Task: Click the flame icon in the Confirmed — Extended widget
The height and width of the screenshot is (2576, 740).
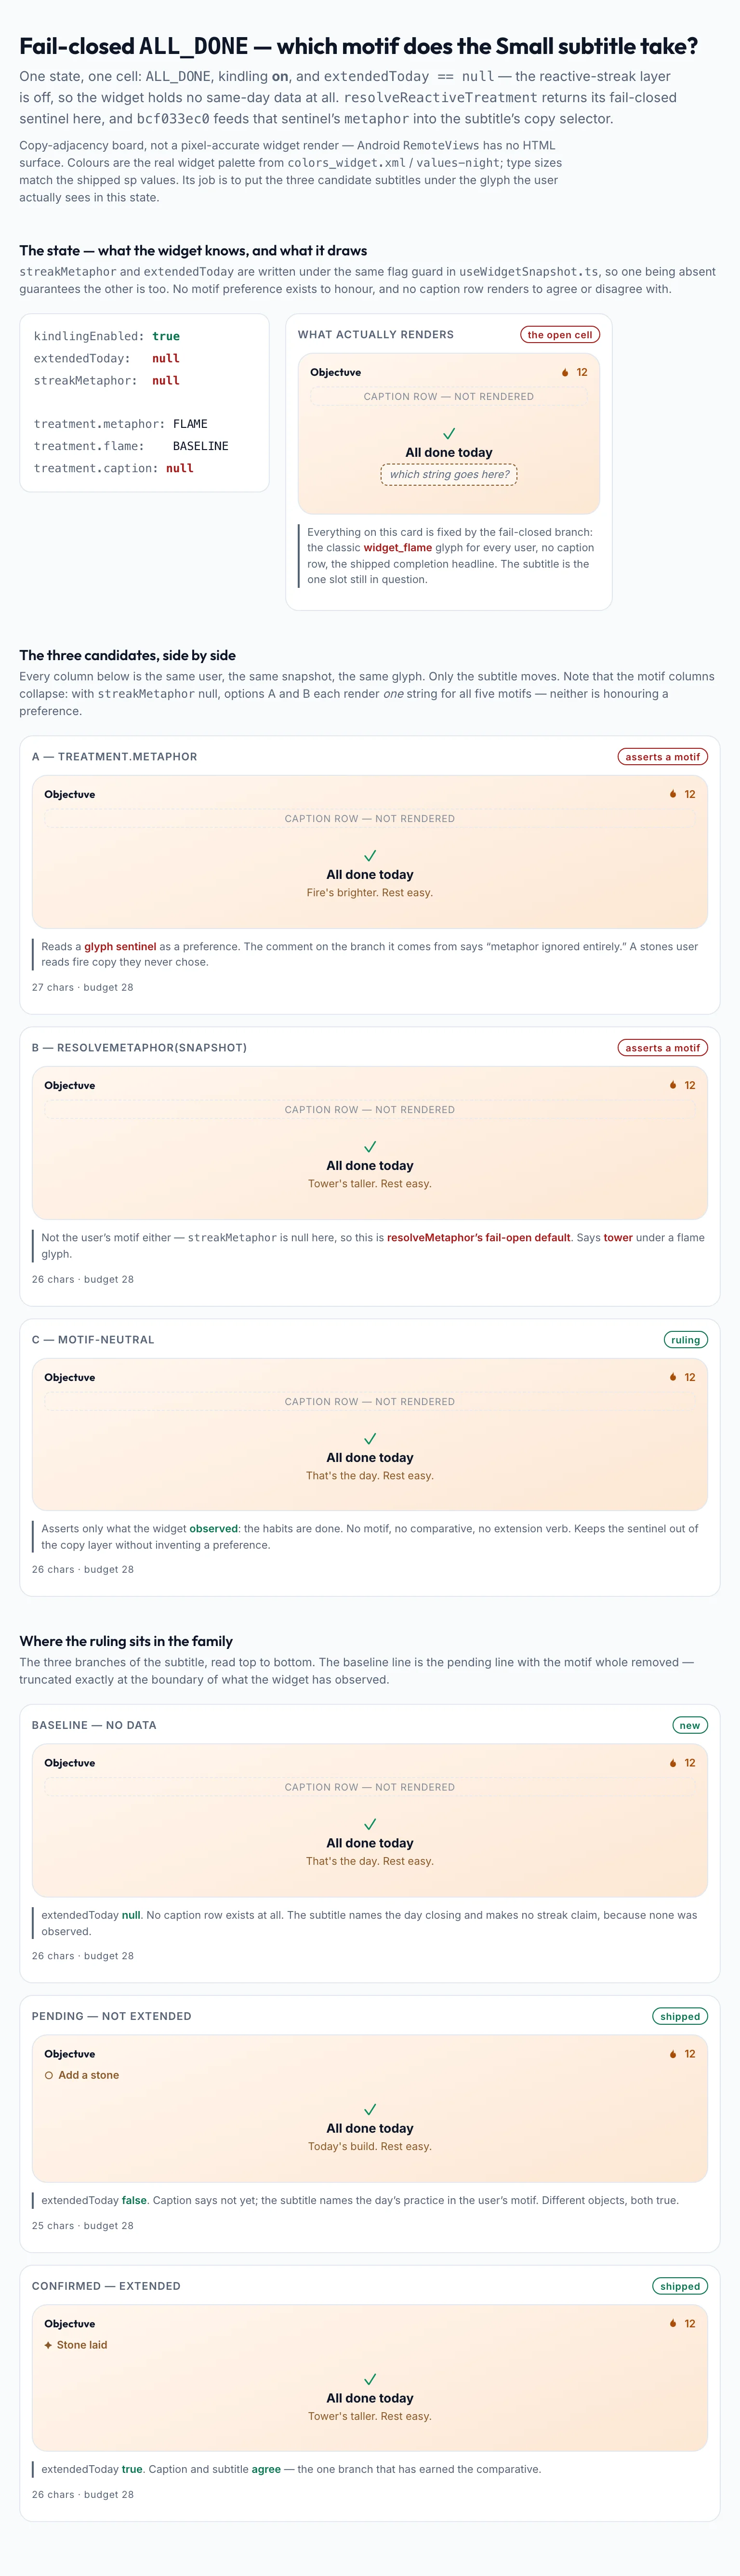Action: click(x=673, y=2324)
